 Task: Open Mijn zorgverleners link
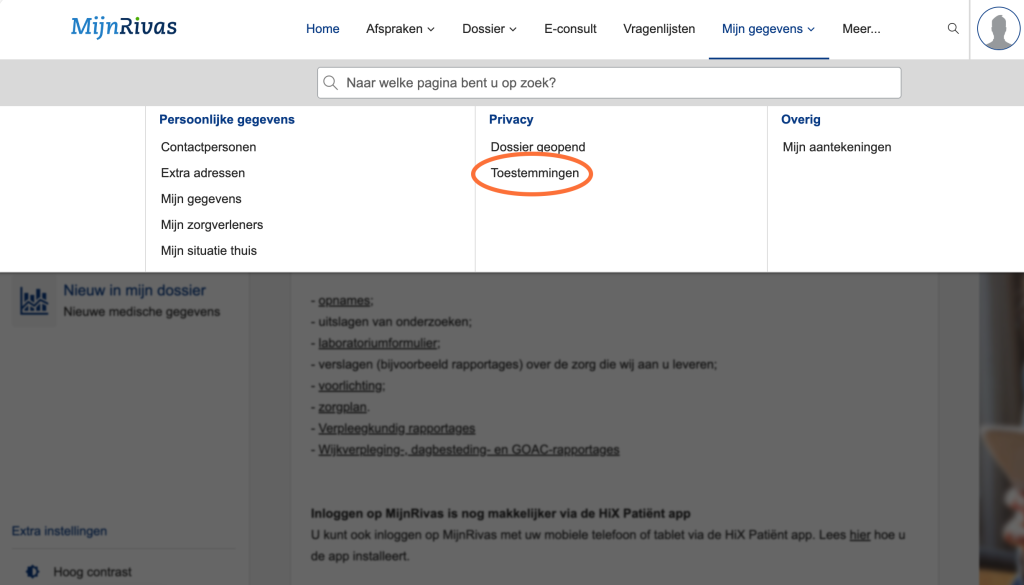(x=212, y=225)
